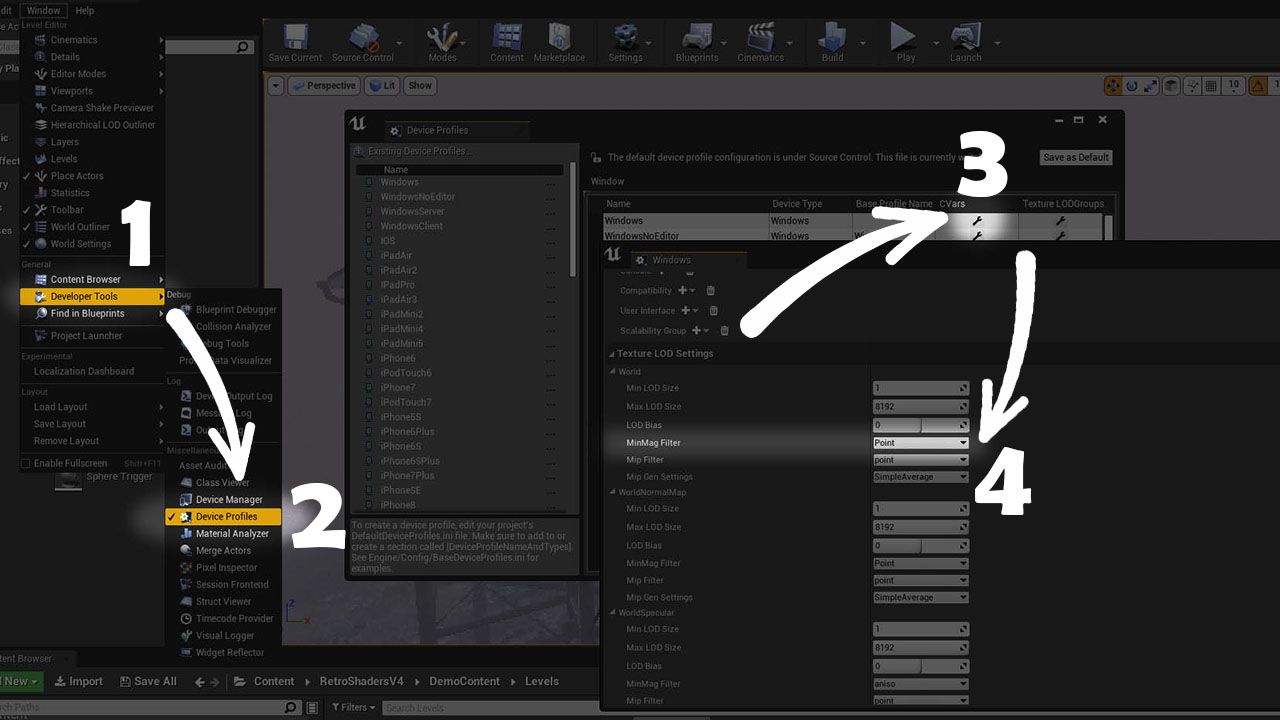The height and width of the screenshot is (720, 1280).
Task: Collapse WorldNormalMap group
Action: coord(613,492)
